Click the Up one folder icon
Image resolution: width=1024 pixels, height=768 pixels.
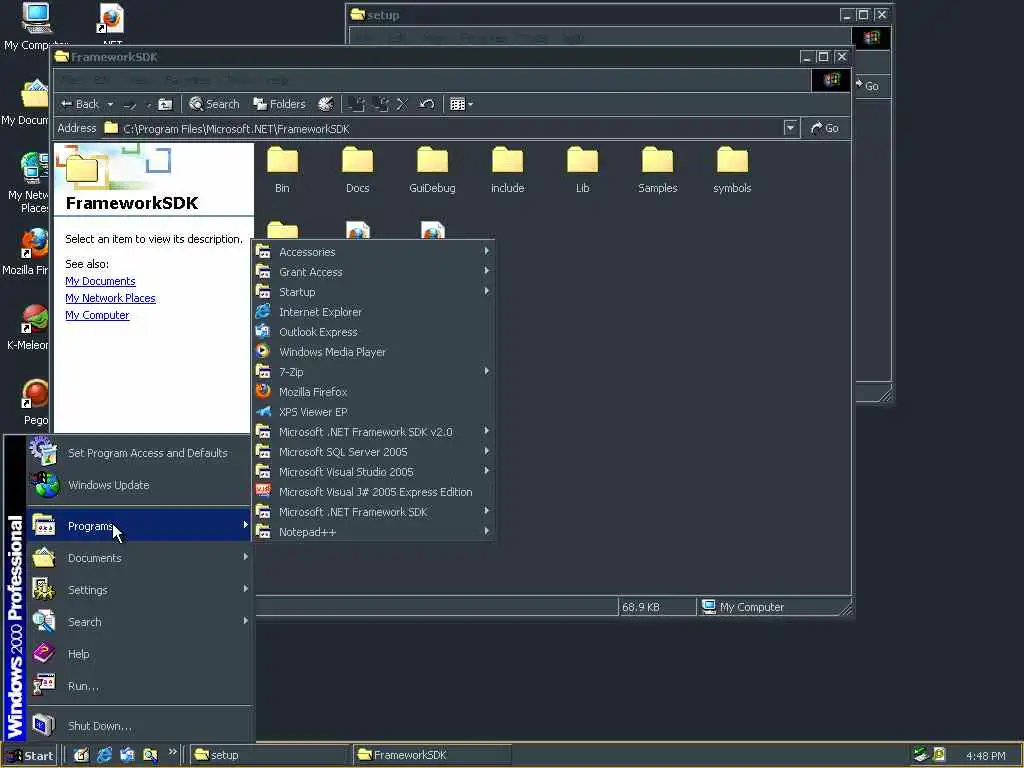coord(166,104)
